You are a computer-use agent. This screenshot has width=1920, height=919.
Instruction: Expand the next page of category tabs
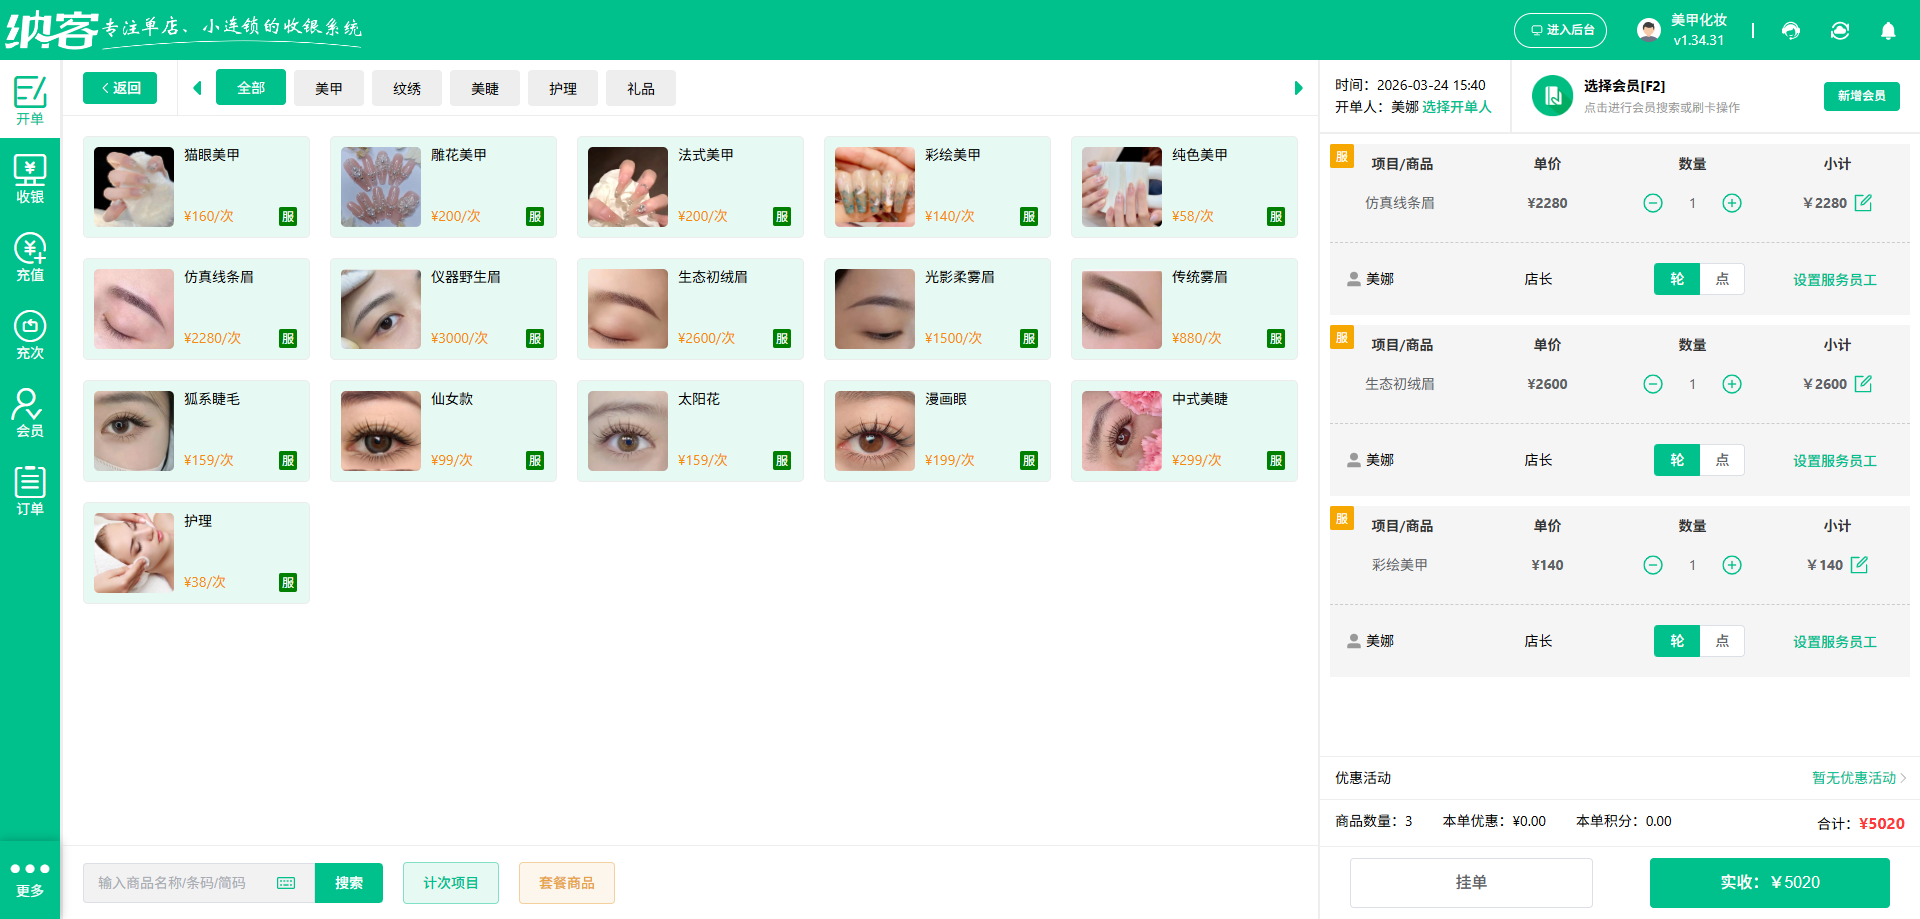[x=1298, y=88]
